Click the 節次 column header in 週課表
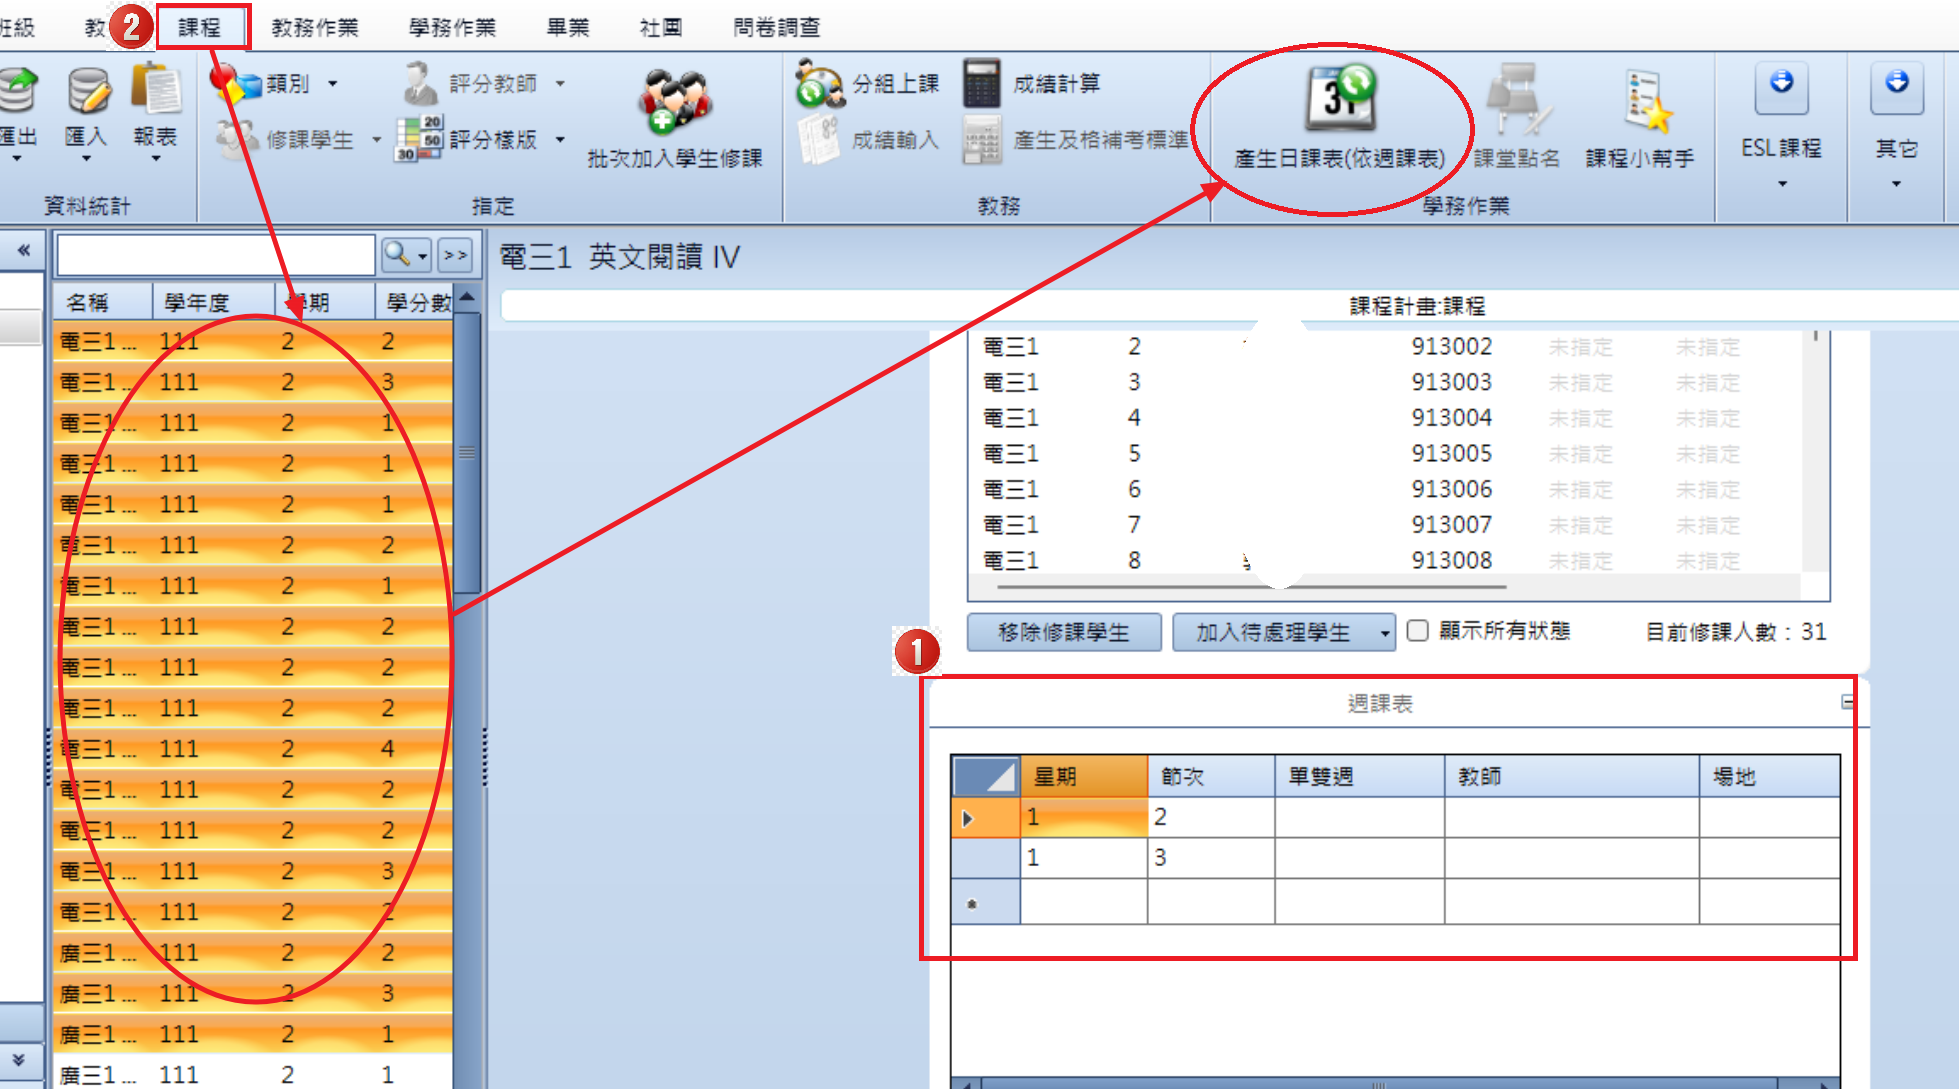 [x=1211, y=776]
